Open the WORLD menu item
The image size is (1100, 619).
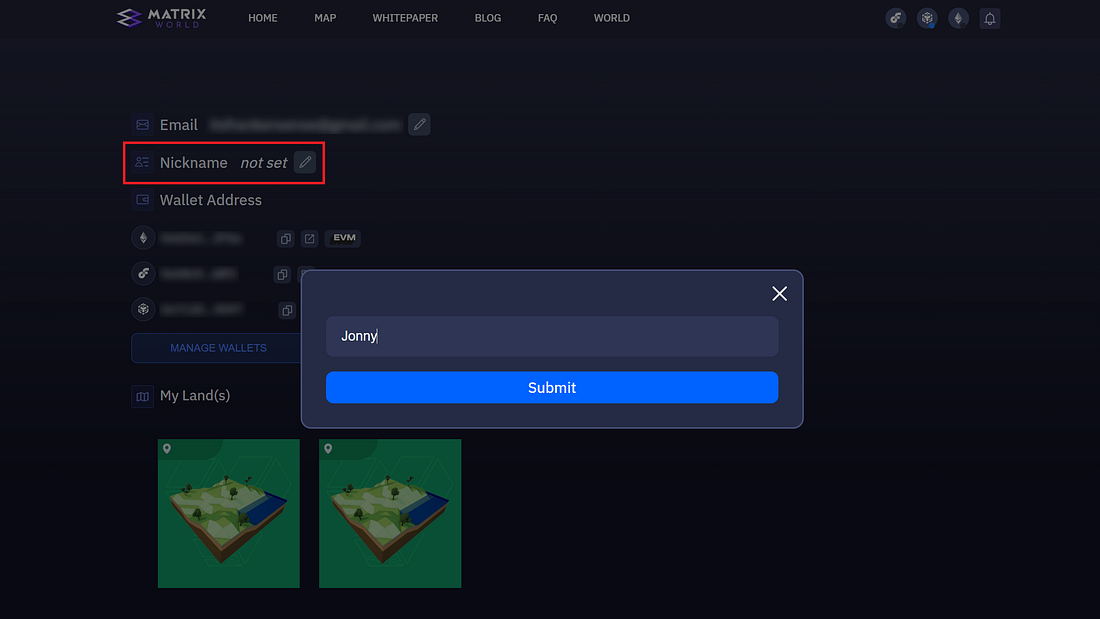612,18
